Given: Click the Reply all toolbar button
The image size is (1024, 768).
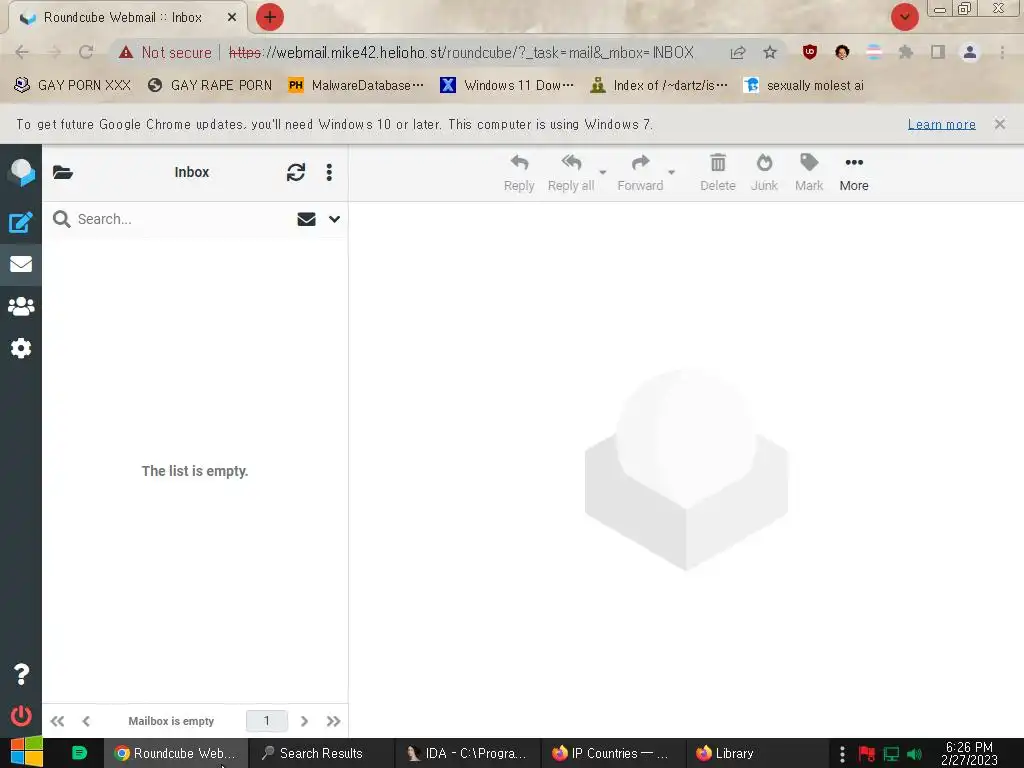Looking at the screenshot, I should coord(571,173).
